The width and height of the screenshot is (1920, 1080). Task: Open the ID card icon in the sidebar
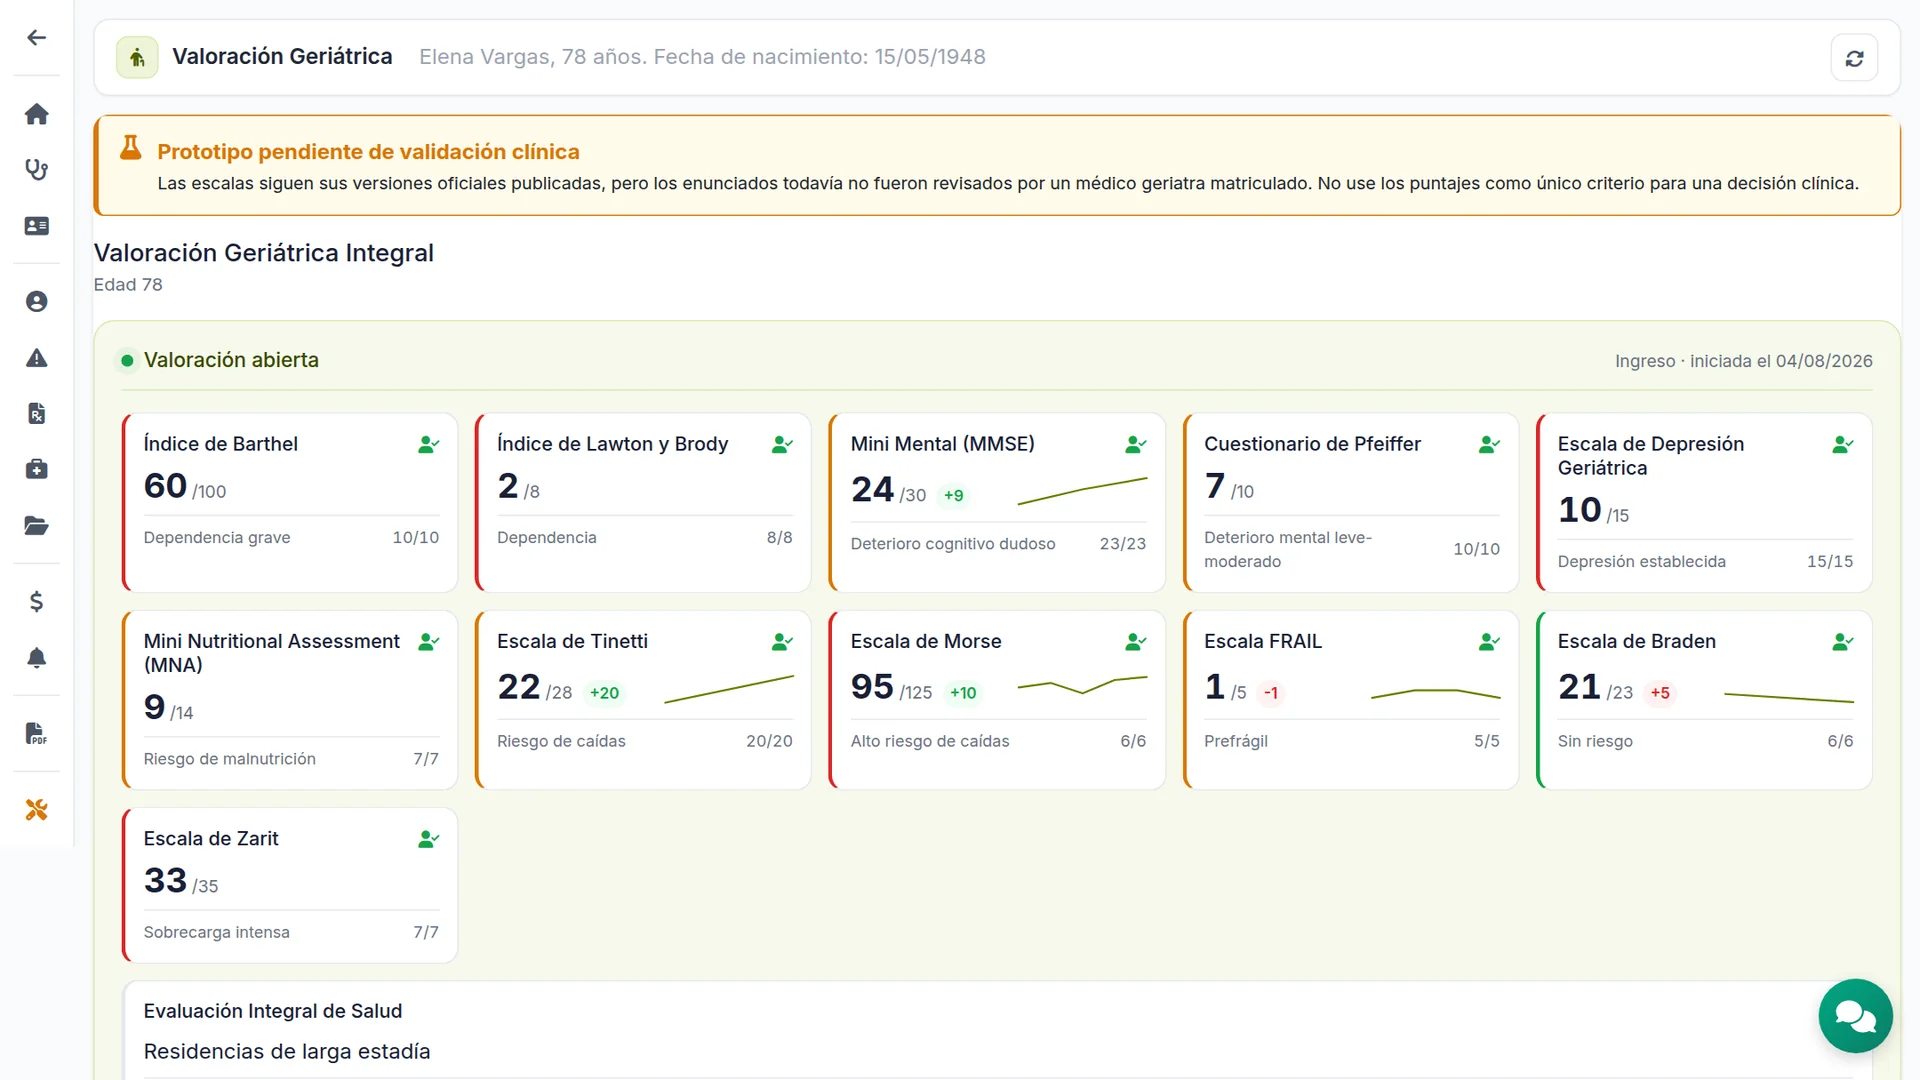tap(36, 226)
